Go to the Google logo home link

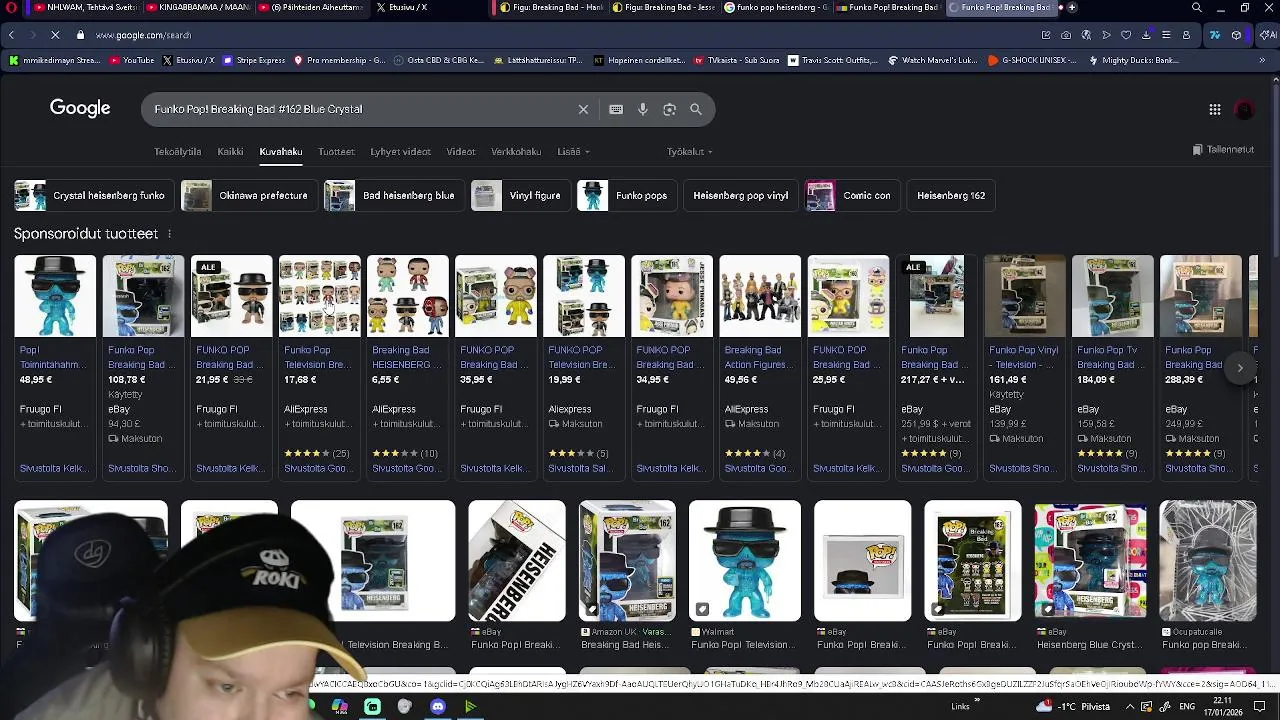click(80, 108)
